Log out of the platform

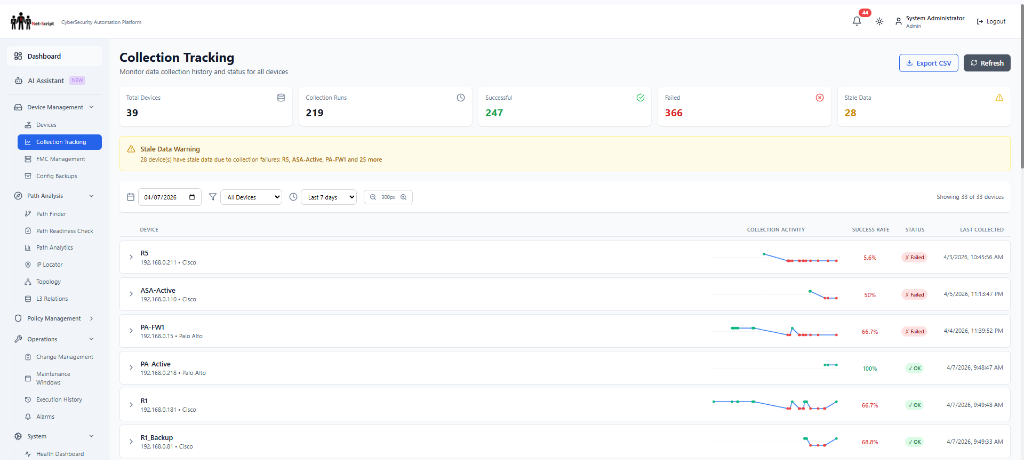point(991,22)
